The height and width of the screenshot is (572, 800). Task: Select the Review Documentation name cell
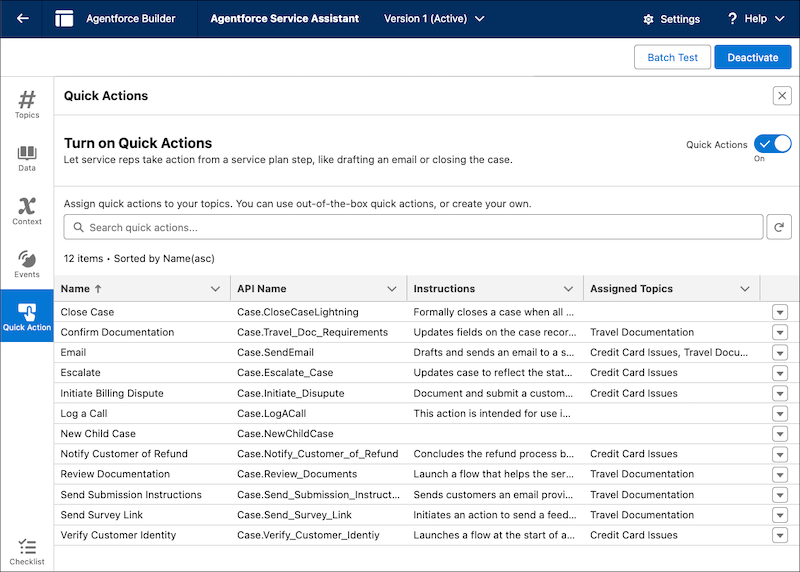point(142,474)
